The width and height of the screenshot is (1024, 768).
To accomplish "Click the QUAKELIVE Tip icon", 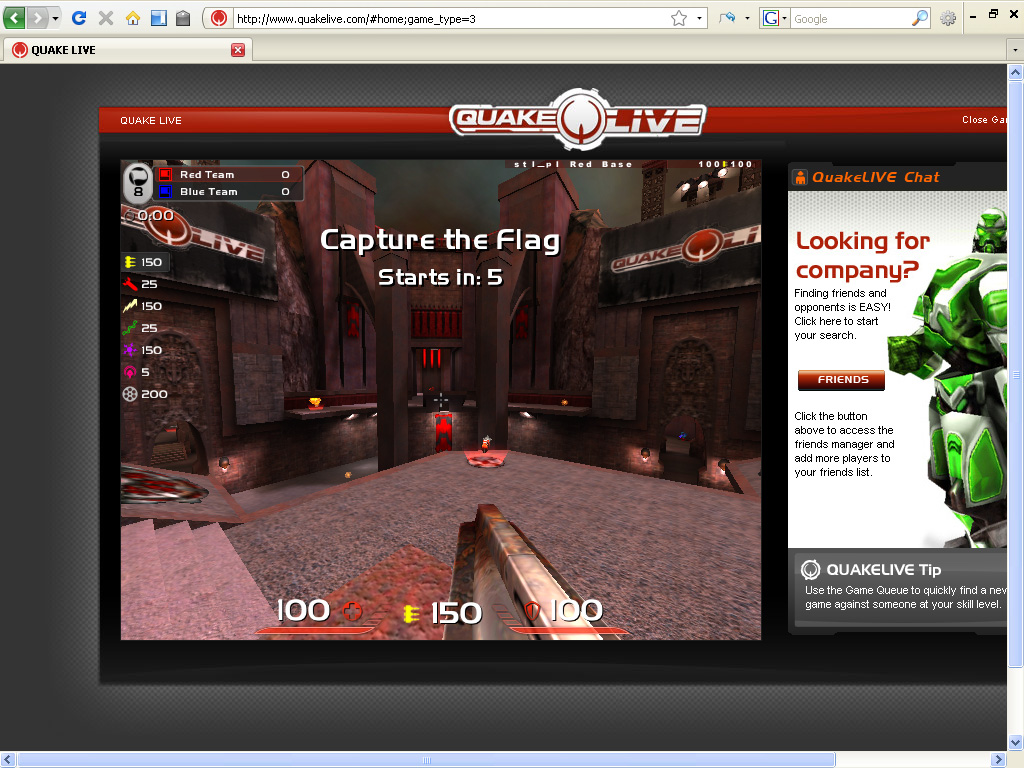I will [810, 569].
